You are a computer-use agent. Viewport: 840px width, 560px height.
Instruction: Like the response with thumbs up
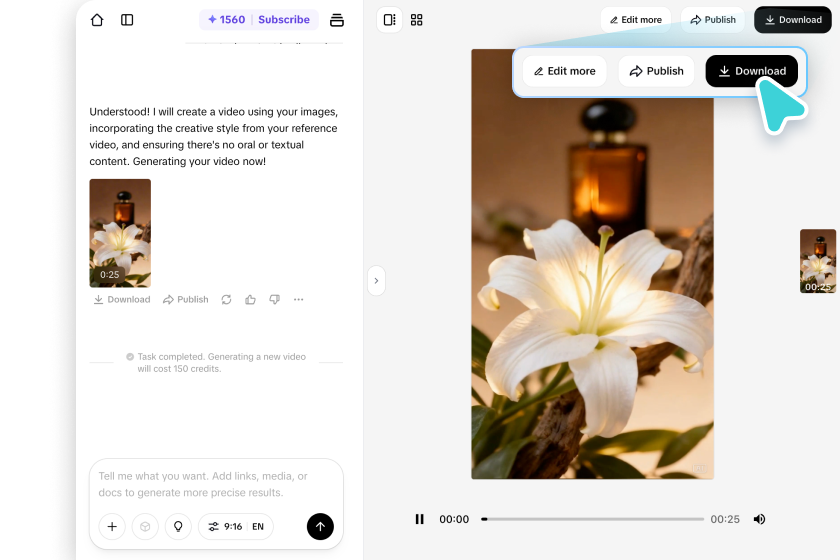[250, 300]
